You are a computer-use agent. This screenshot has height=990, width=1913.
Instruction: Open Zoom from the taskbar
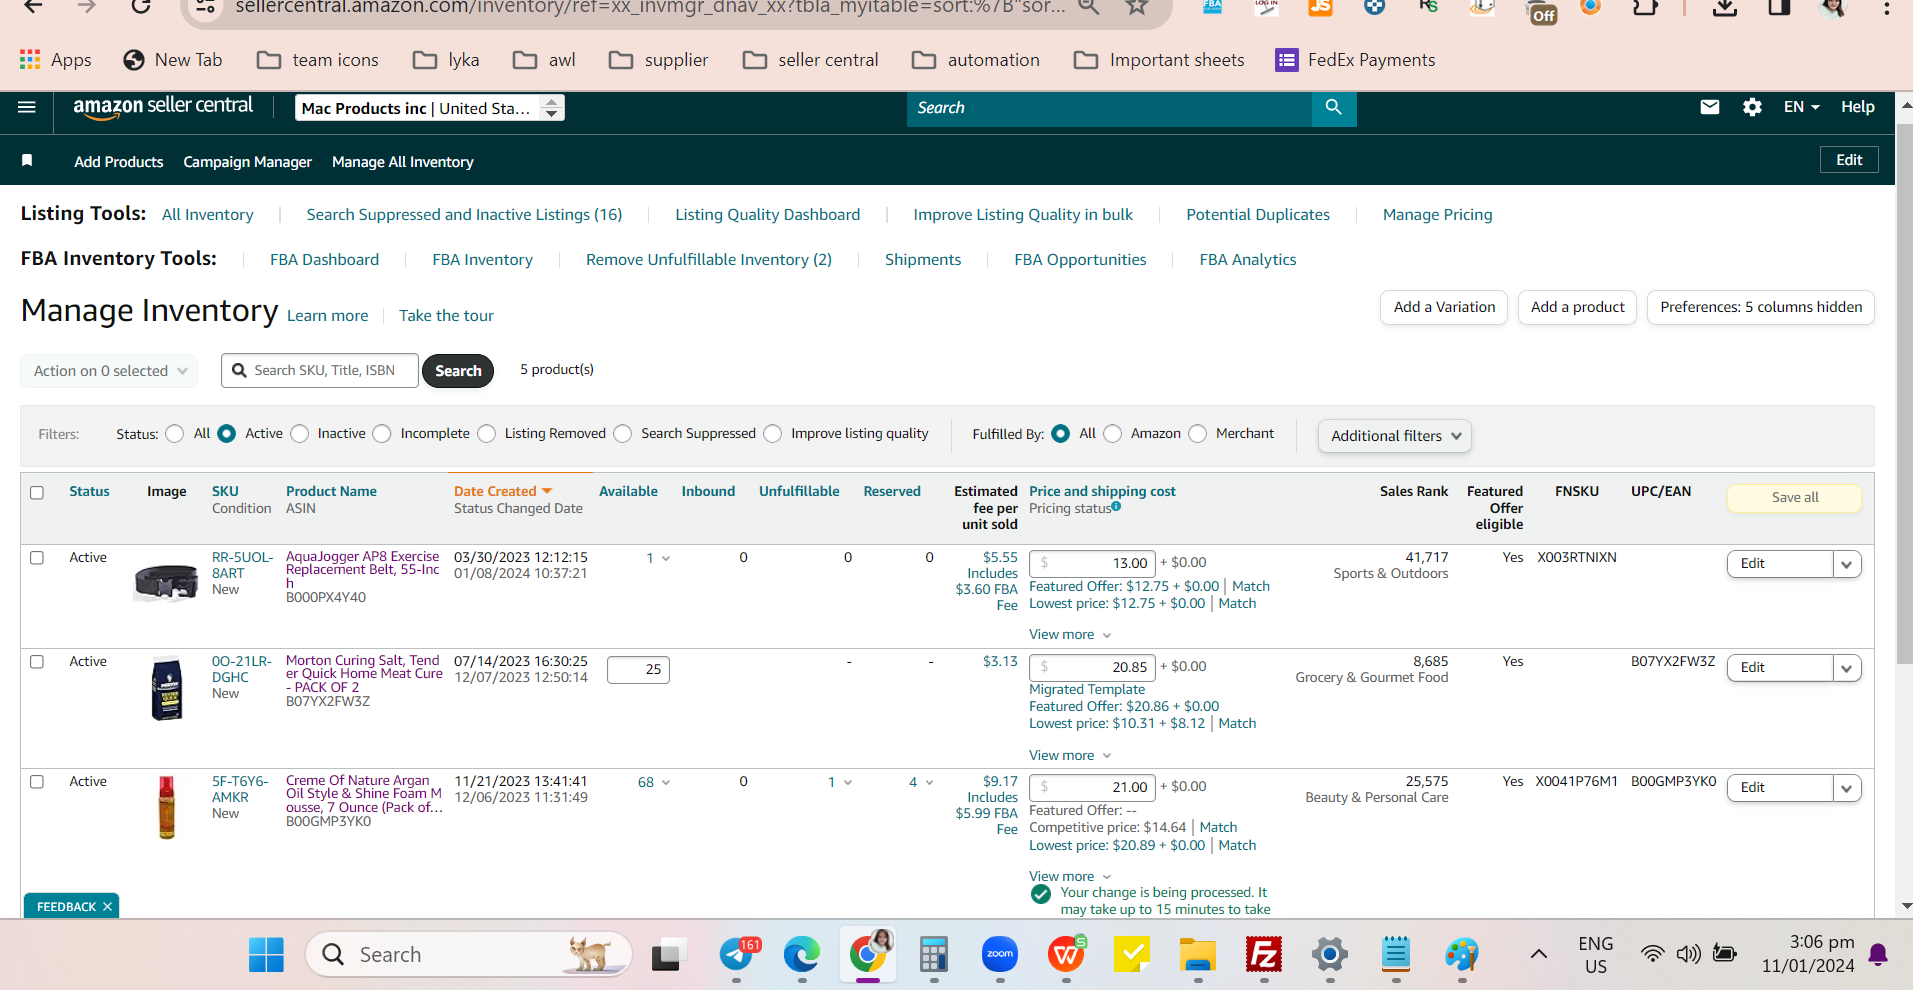pos(999,955)
